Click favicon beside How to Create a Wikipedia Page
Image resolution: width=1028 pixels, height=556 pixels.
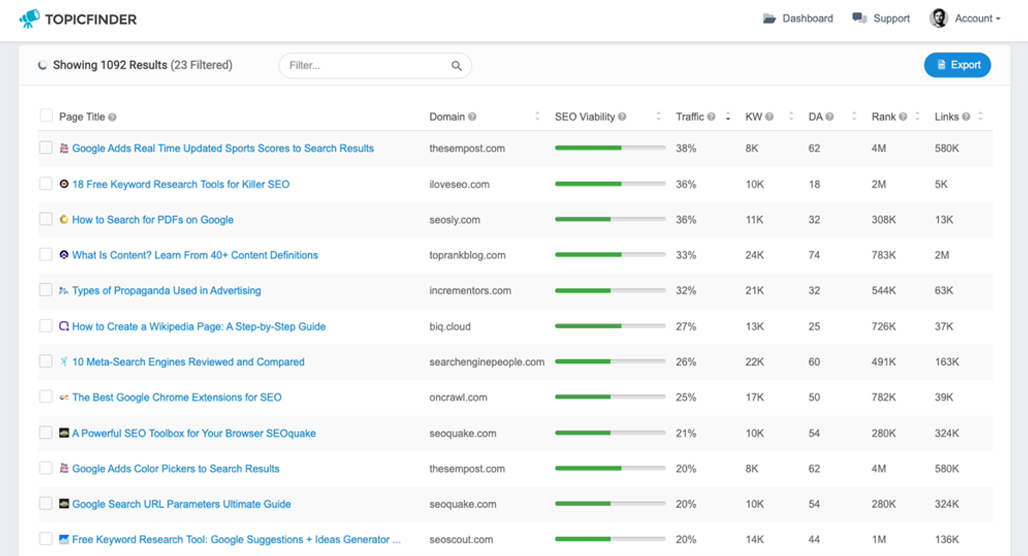click(64, 326)
